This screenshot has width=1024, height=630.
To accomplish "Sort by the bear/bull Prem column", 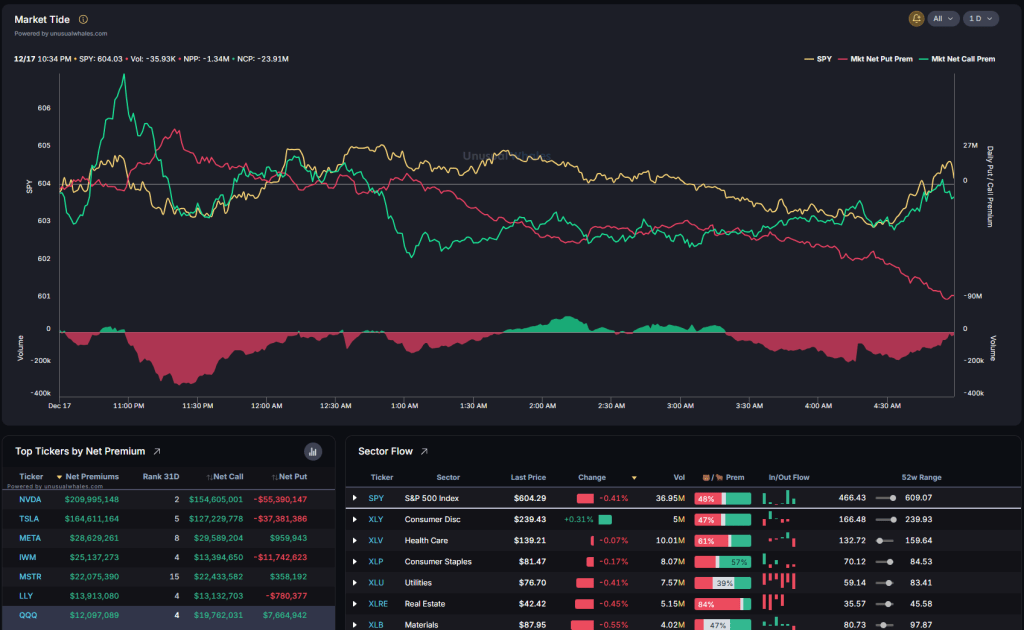I will click(721, 477).
